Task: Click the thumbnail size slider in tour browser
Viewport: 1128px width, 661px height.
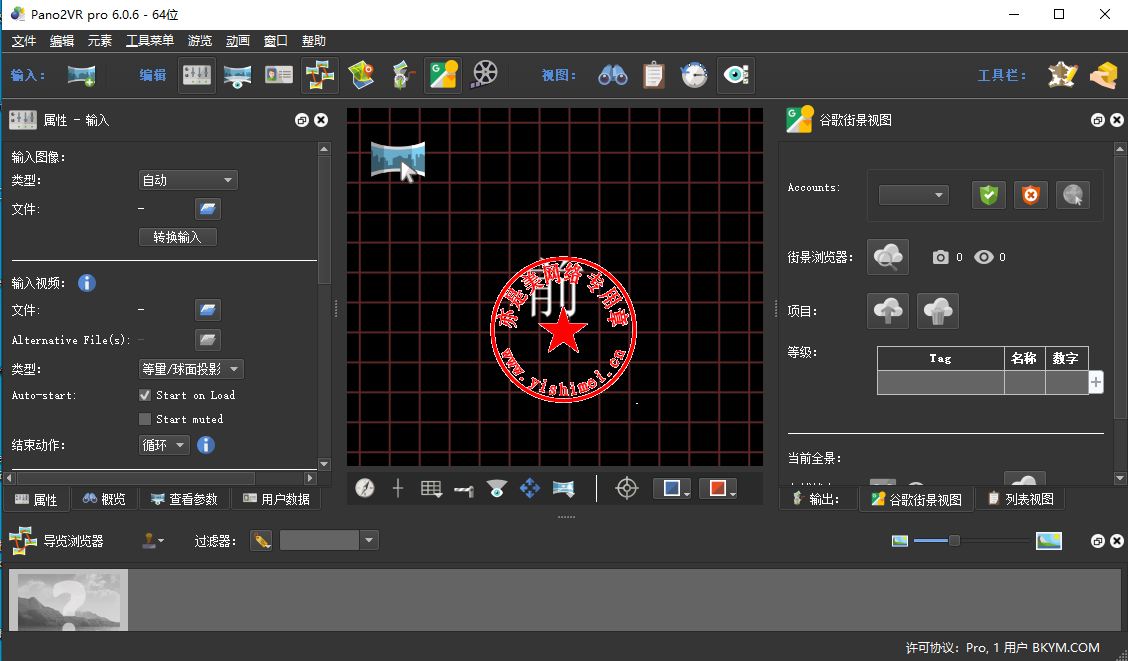Action: pos(954,541)
